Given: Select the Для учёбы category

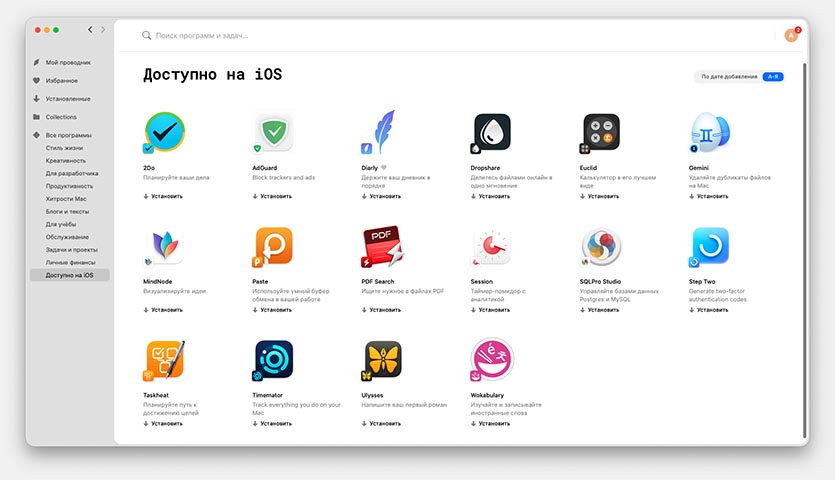Looking at the screenshot, I should (x=61, y=224).
